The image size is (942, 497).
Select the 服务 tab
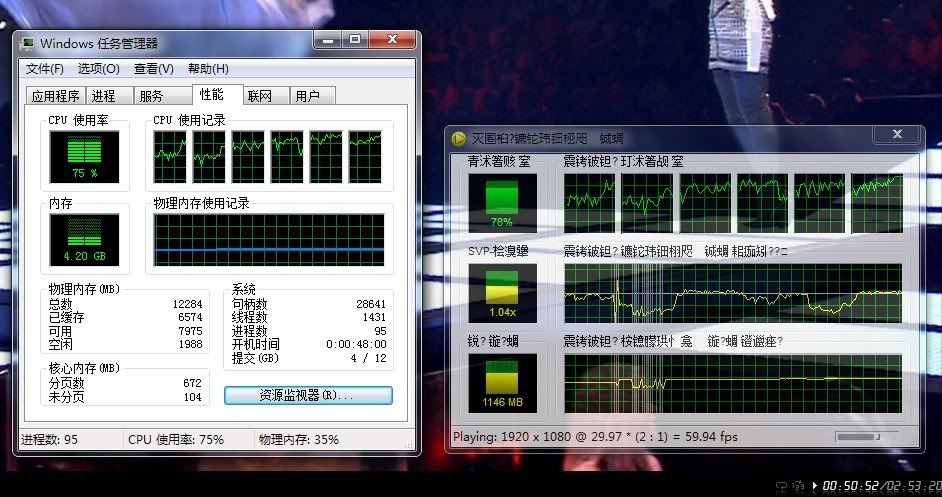[152, 96]
